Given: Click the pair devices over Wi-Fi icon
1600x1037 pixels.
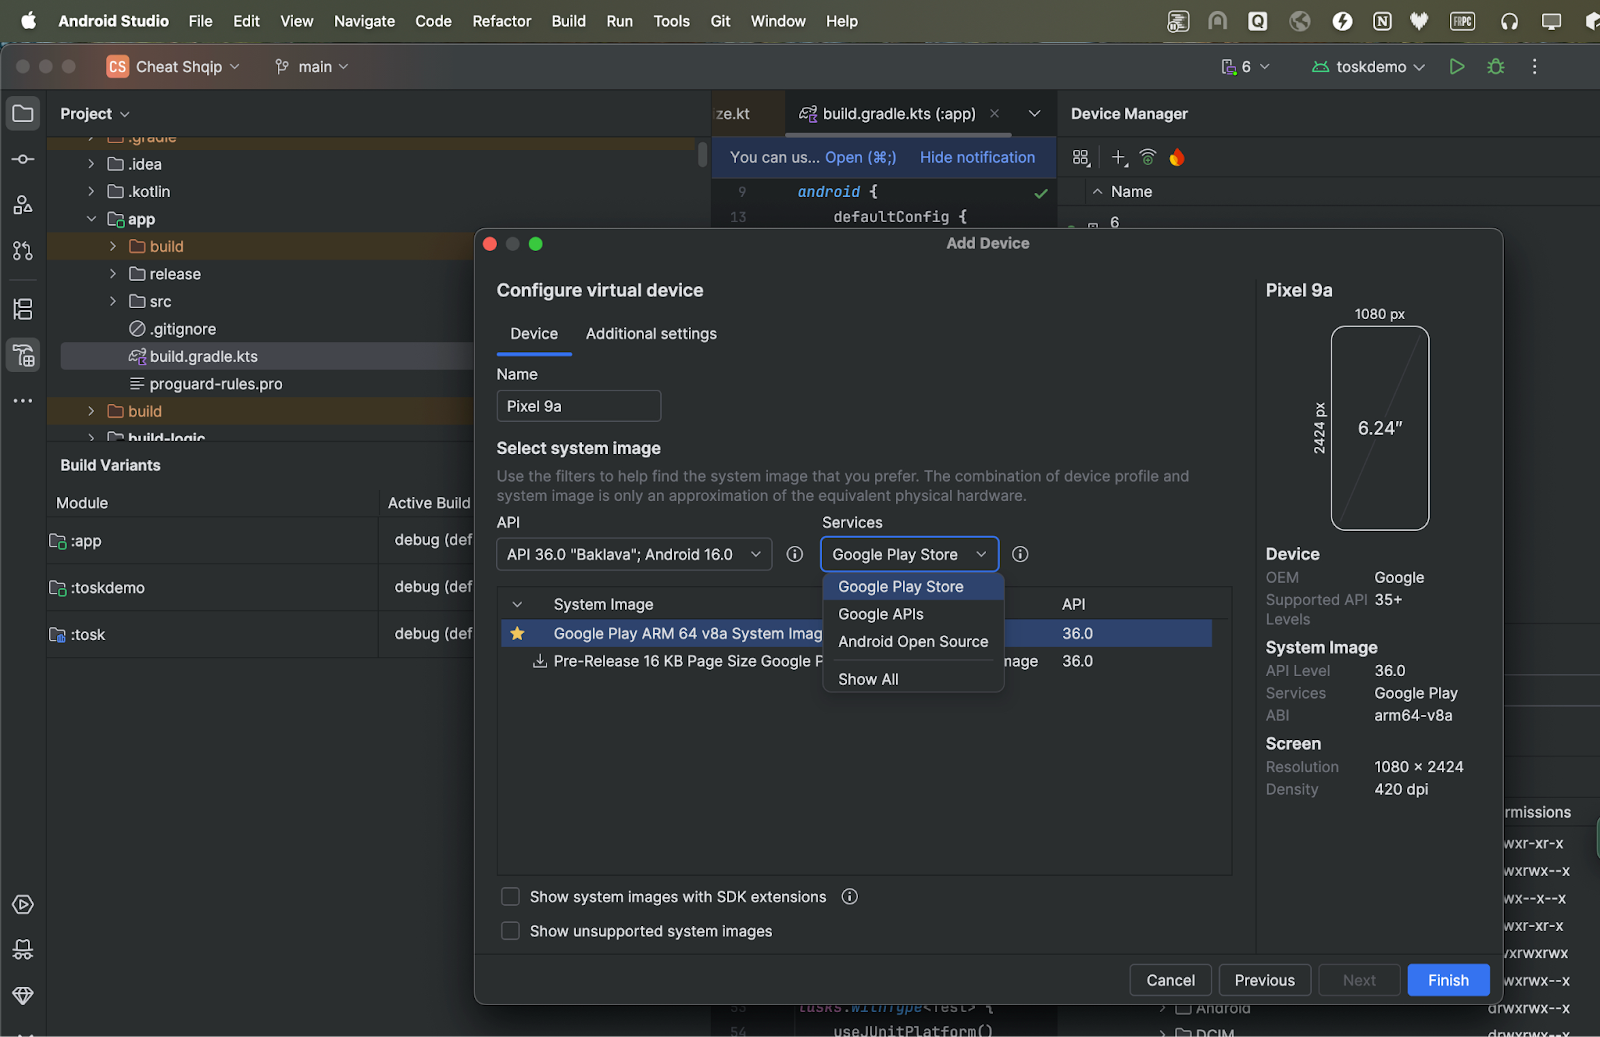Looking at the screenshot, I should [1148, 158].
